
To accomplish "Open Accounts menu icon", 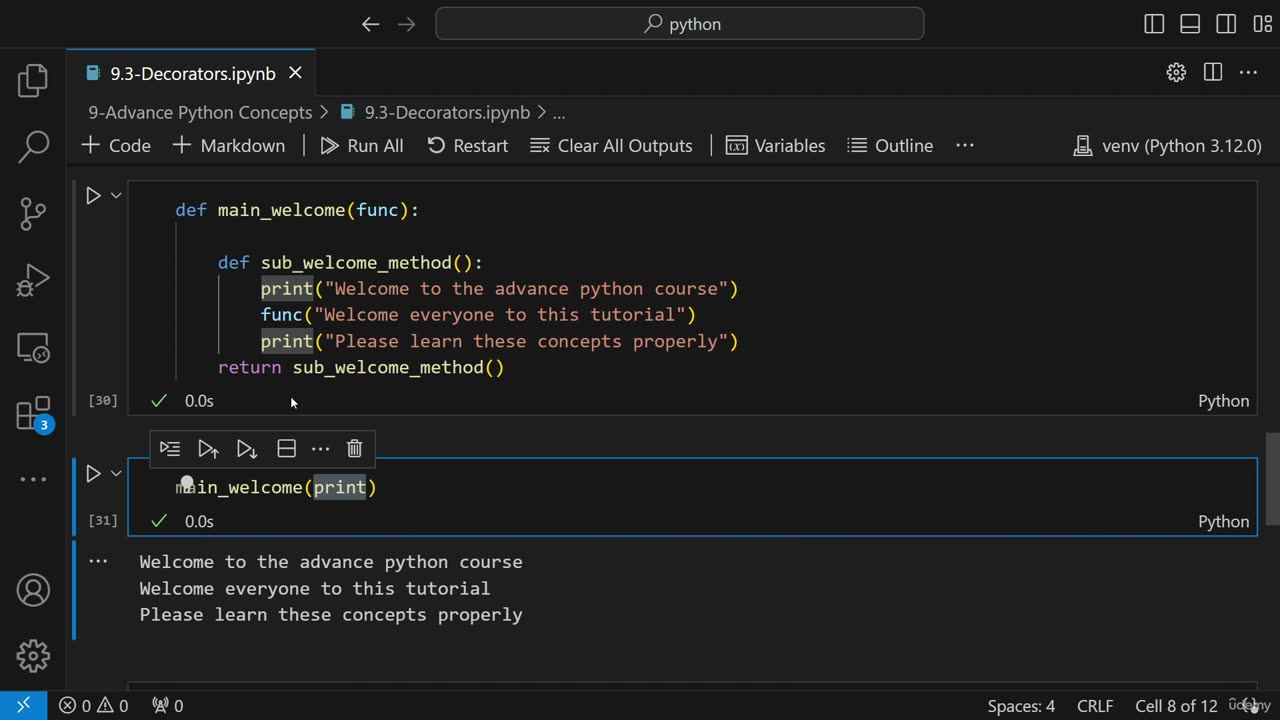I will click(x=33, y=590).
